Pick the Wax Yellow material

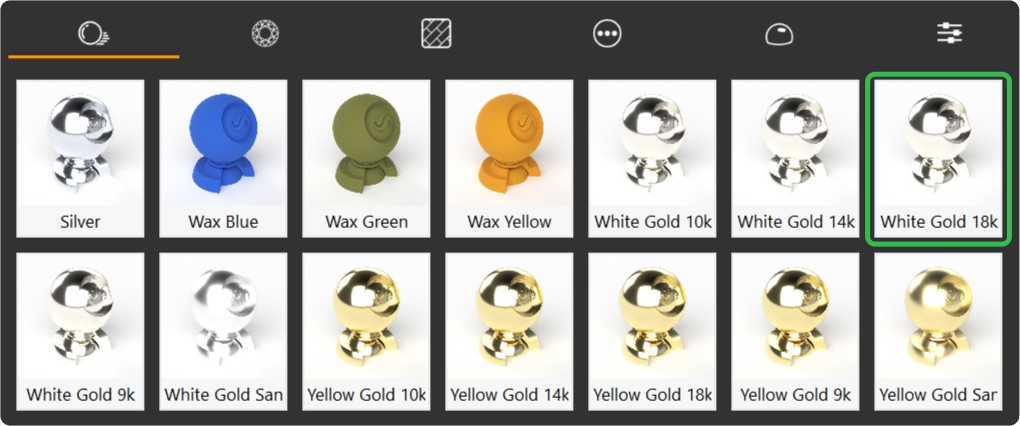point(509,158)
